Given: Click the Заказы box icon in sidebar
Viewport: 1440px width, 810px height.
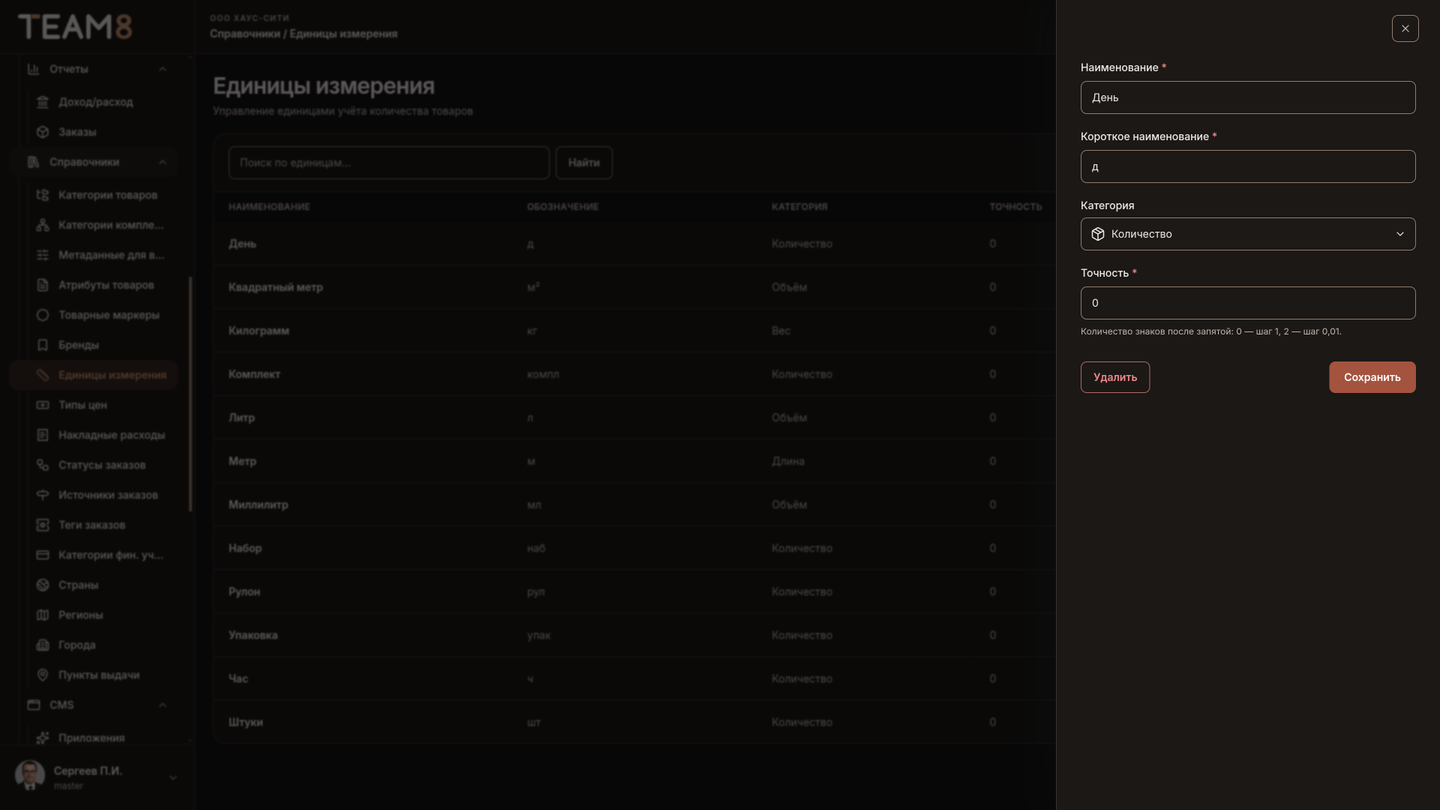Looking at the screenshot, I should (x=42, y=132).
